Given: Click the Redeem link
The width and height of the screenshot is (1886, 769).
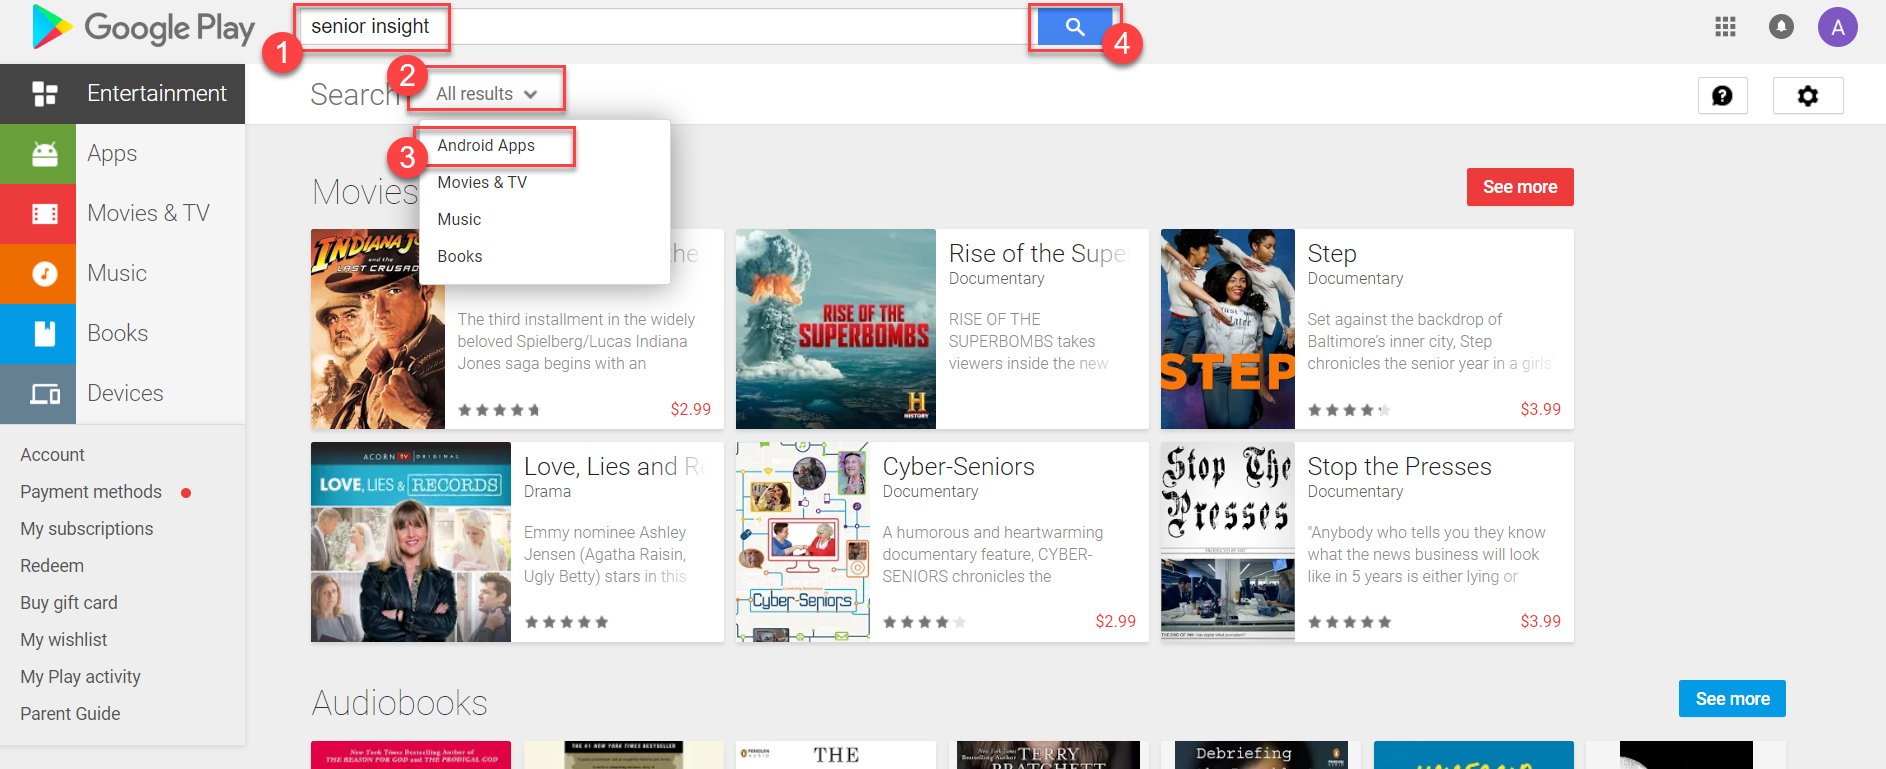Looking at the screenshot, I should click(52, 566).
